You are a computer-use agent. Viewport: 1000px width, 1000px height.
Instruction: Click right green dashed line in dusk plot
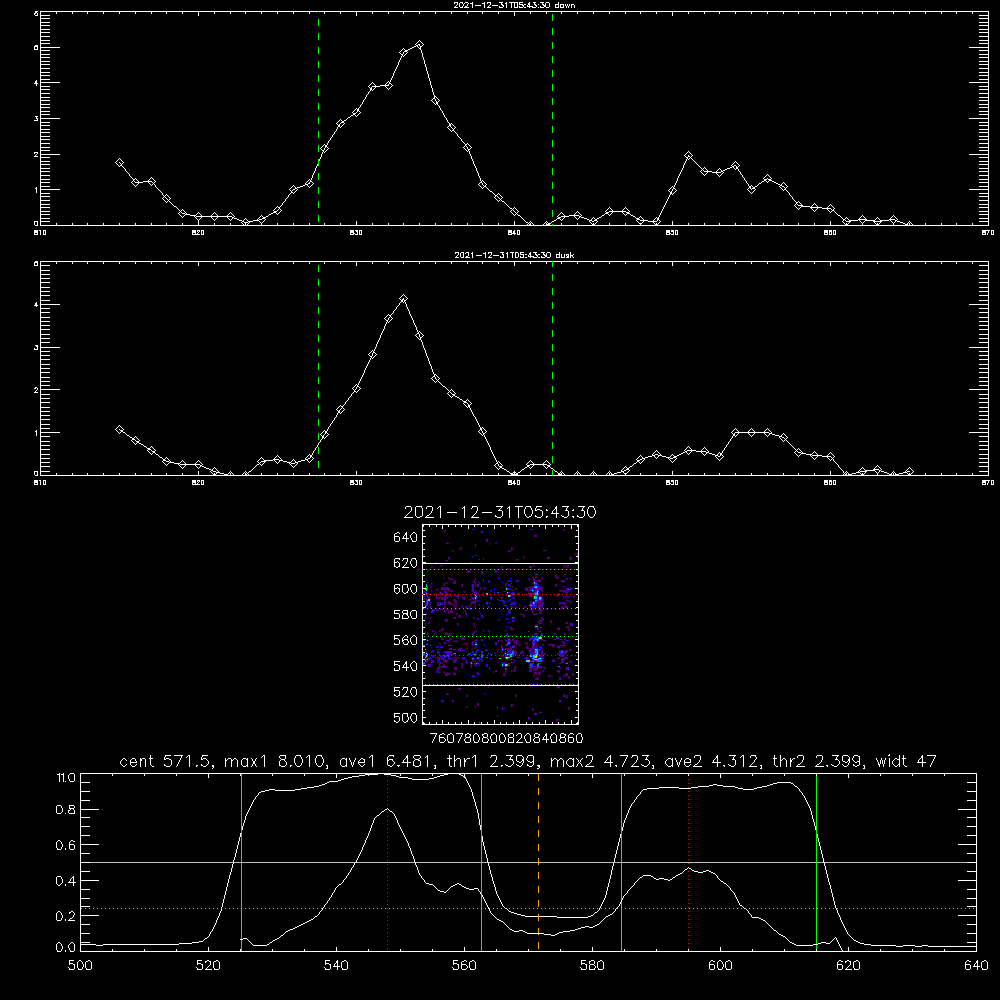552,368
